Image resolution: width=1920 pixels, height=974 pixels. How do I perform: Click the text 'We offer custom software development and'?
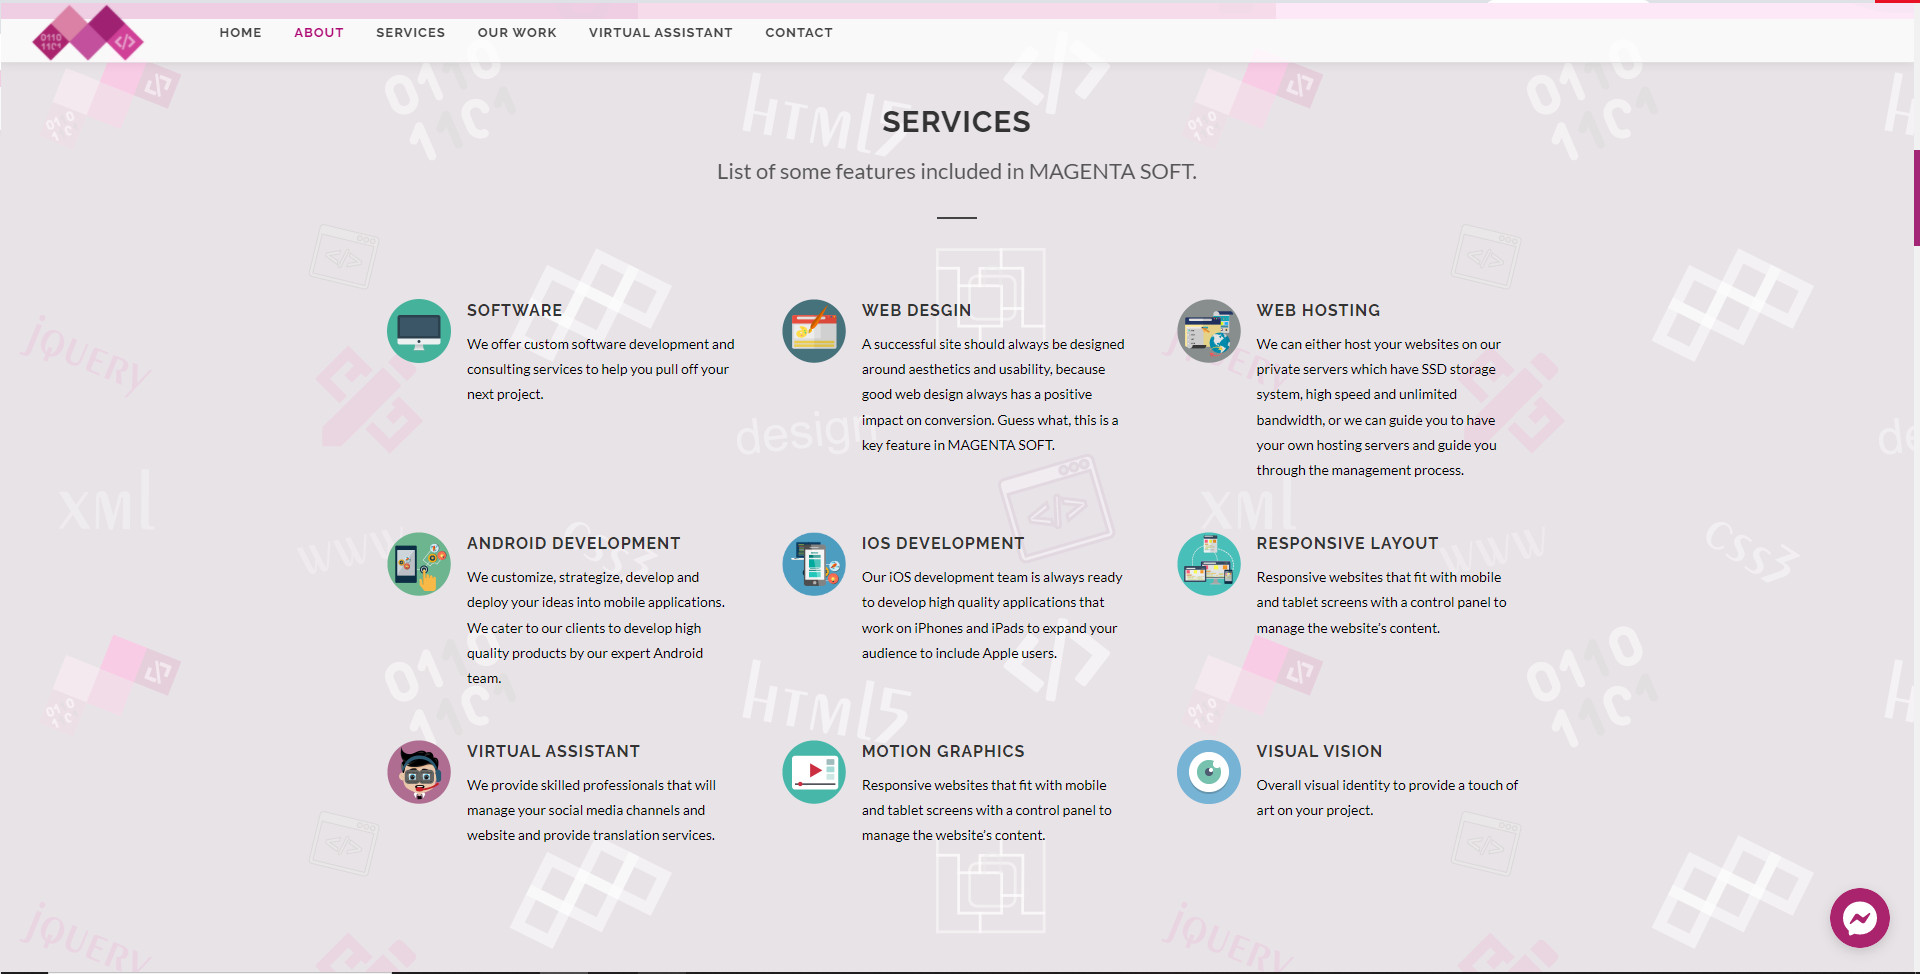[601, 344]
